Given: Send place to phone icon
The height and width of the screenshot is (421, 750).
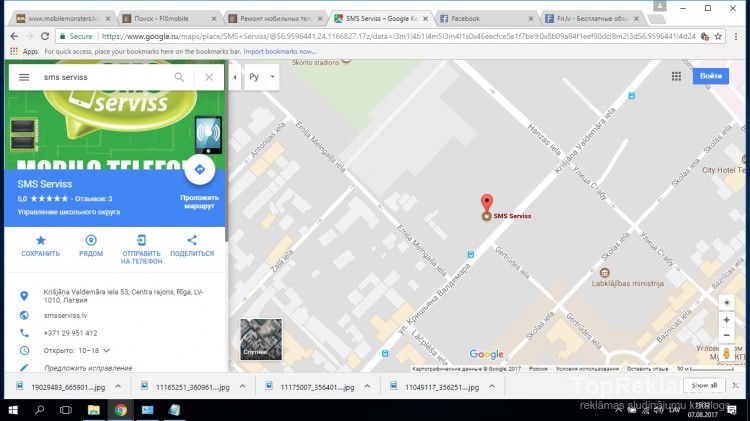Looking at the screenshot, I should click(141, 241).
